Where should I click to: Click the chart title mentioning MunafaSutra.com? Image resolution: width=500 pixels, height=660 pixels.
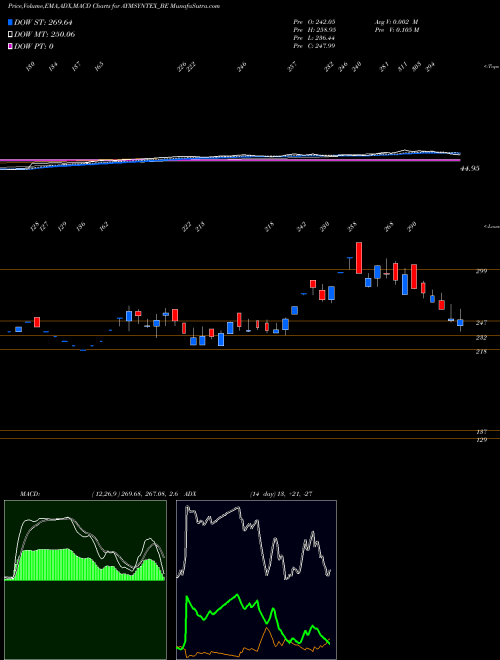pyautogui.click(x=114, y=6)
